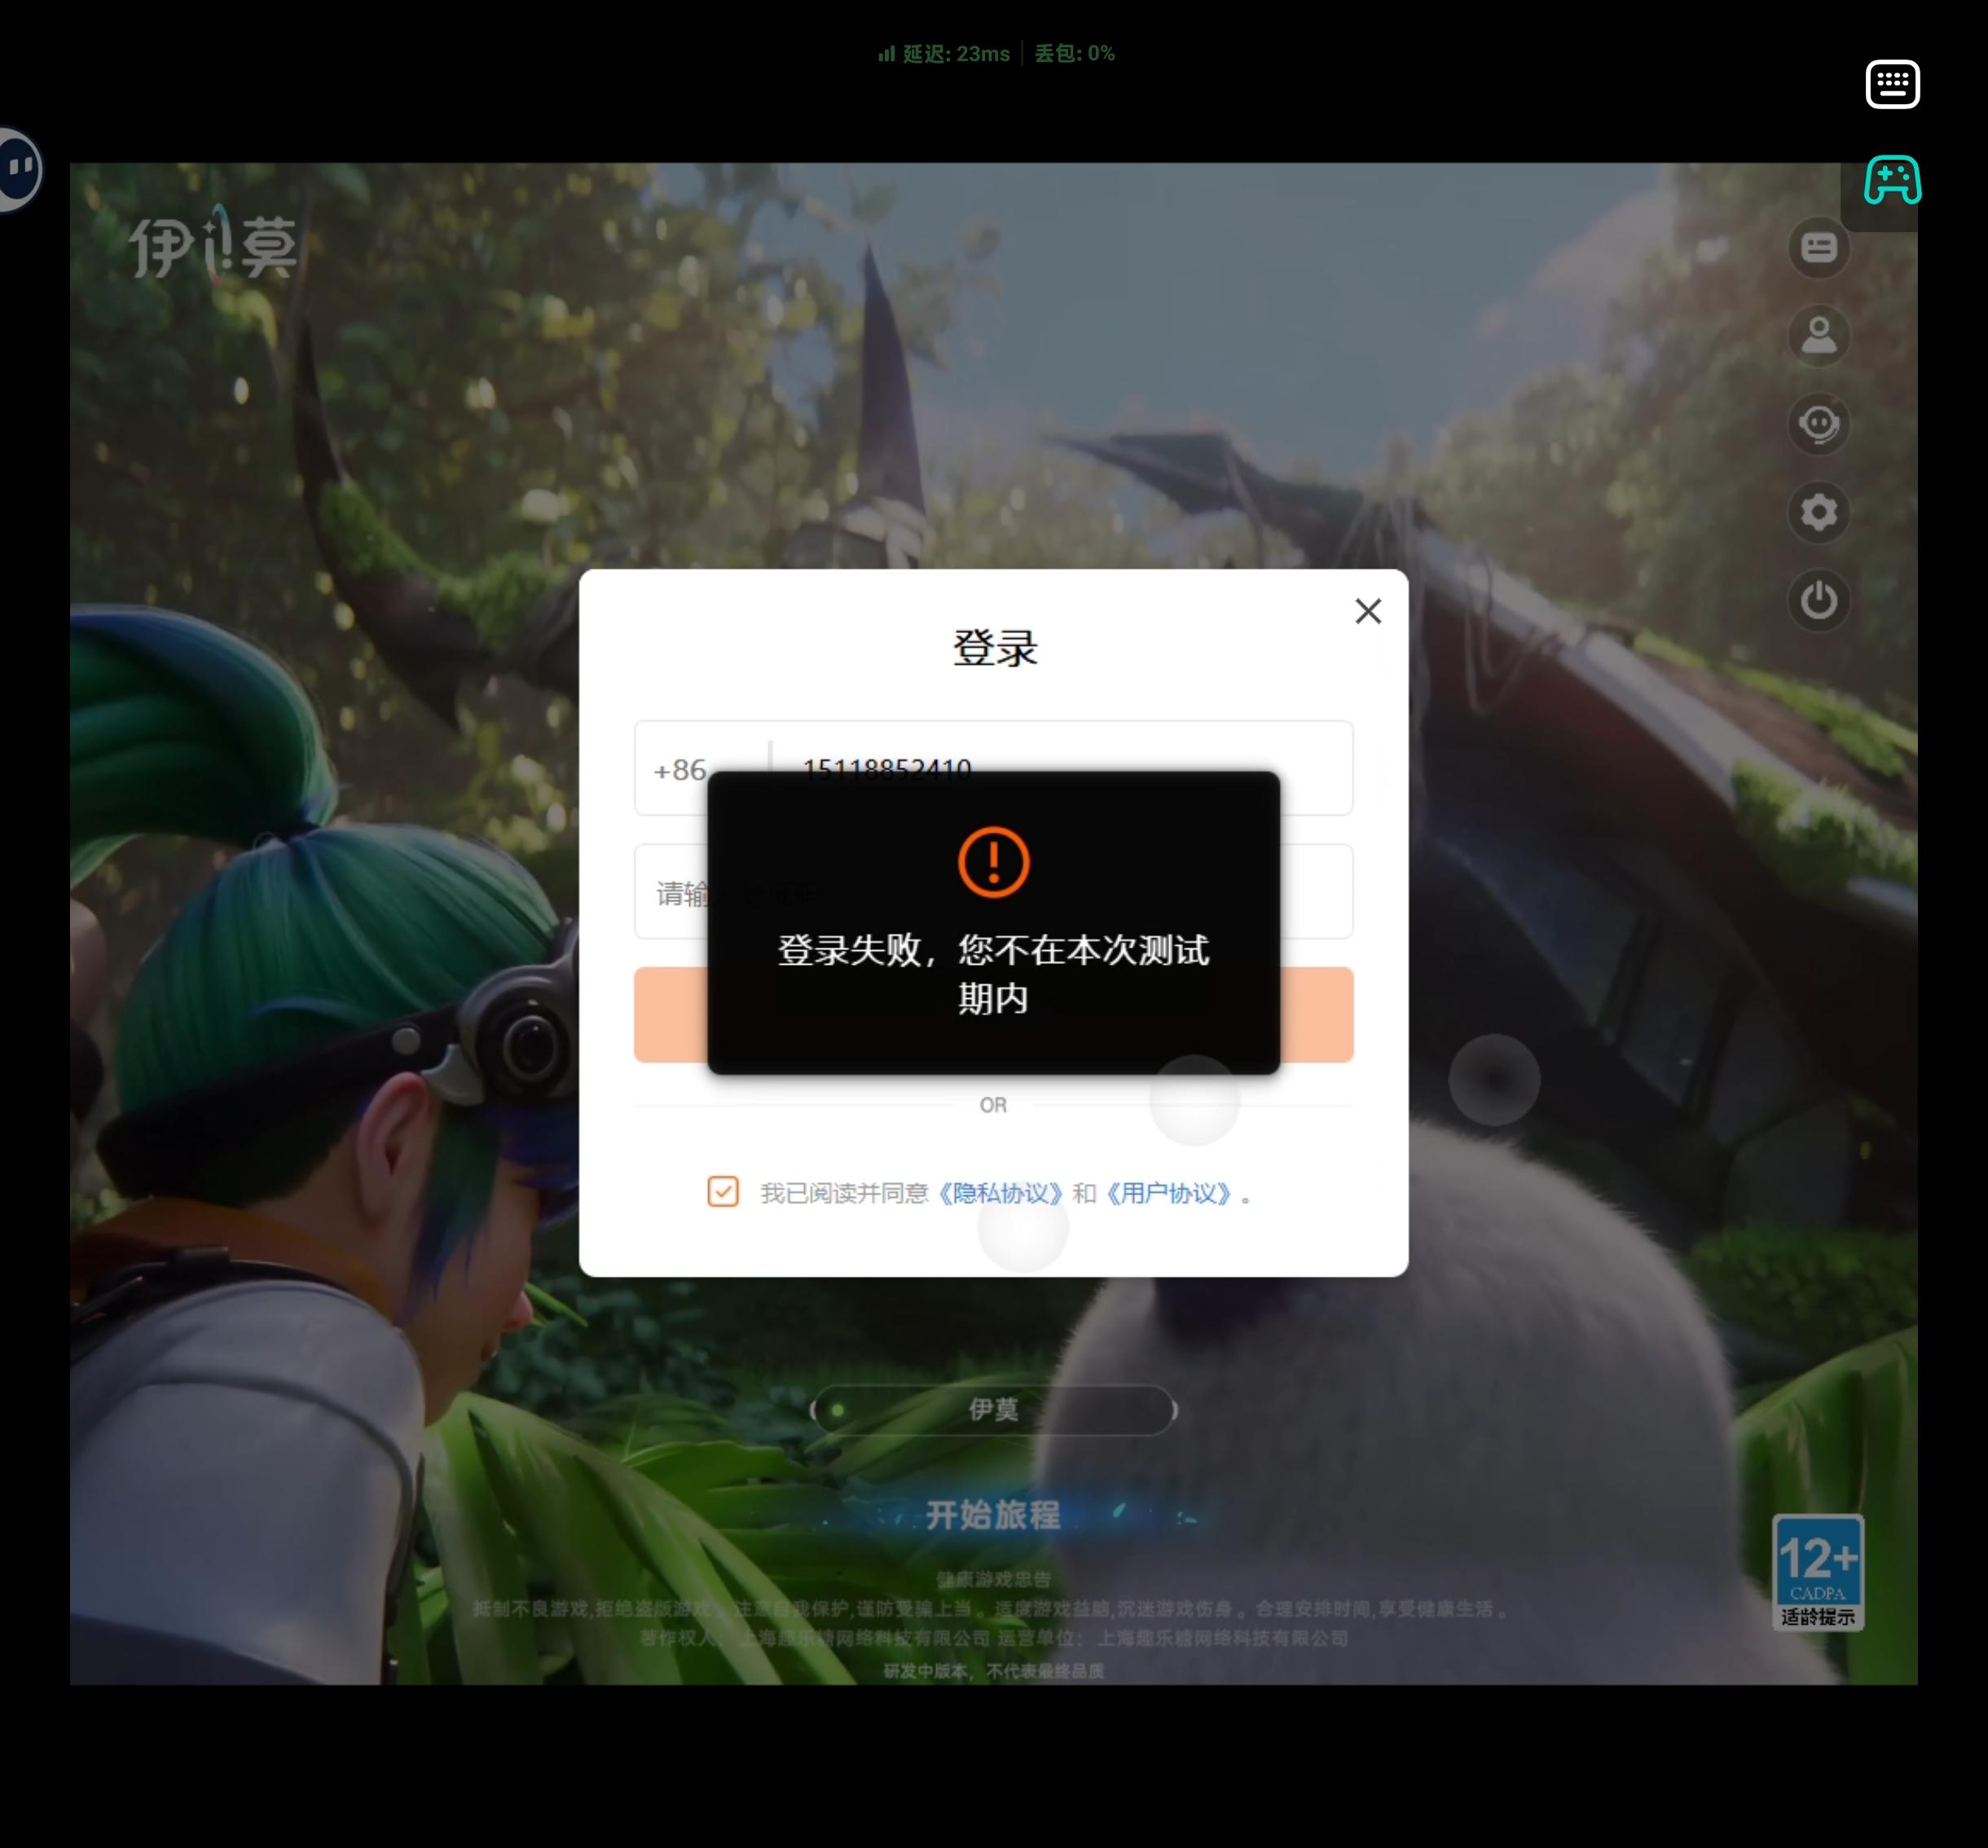Open the 用户协议 user agreement link
This screenshot has height=1848, width=1988.
pyautogui.click(x=1168, y=1193)
